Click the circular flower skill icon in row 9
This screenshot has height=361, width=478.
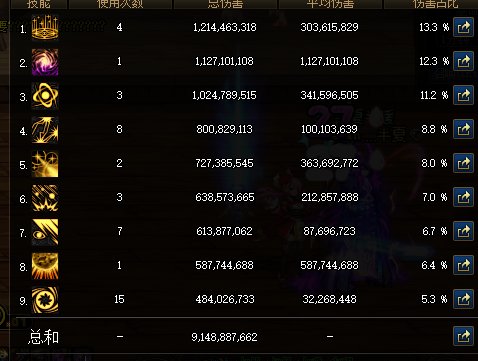click(x=45, y=300)
